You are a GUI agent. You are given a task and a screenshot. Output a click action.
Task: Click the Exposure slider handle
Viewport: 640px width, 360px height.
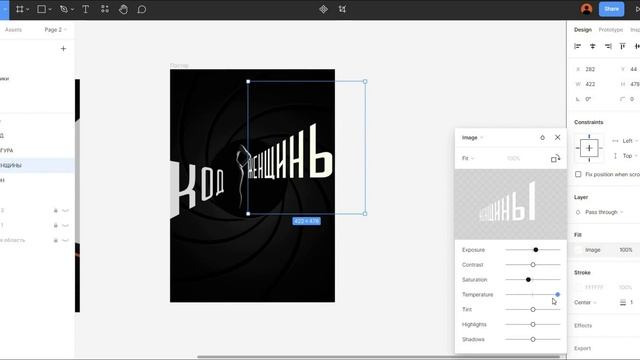click(536, 250)
